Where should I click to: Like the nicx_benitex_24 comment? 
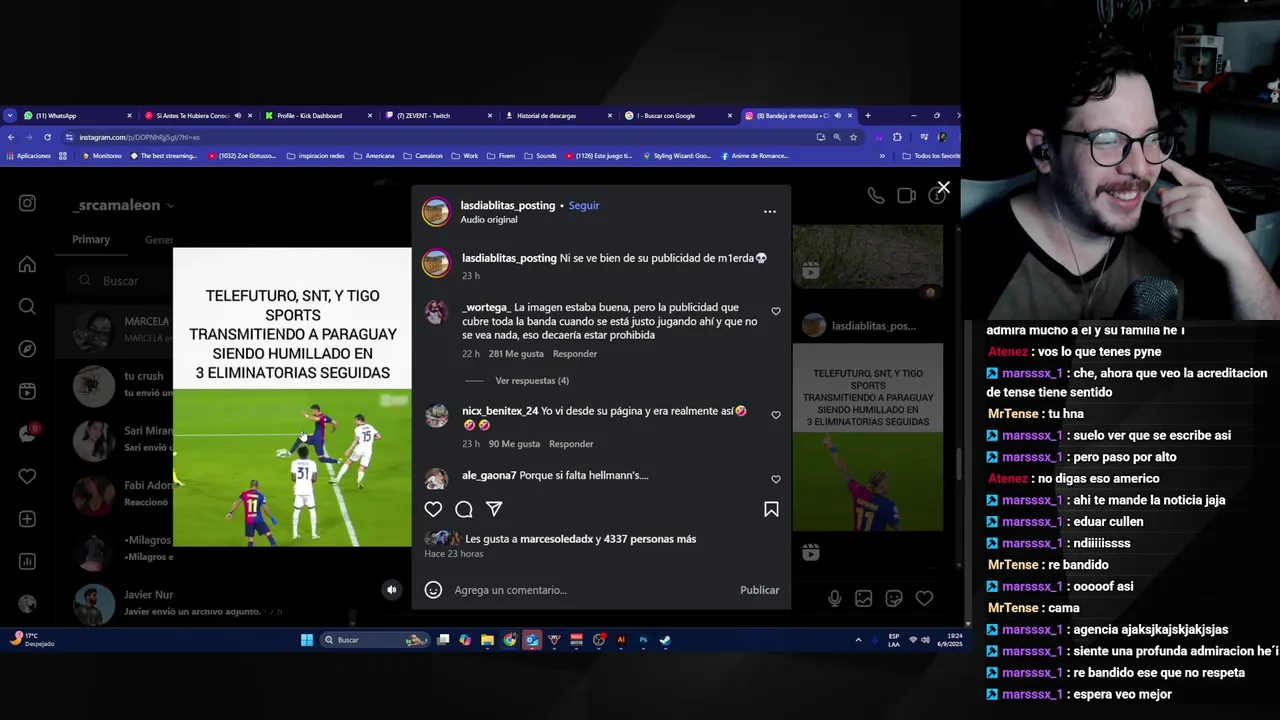click(776, 415)
